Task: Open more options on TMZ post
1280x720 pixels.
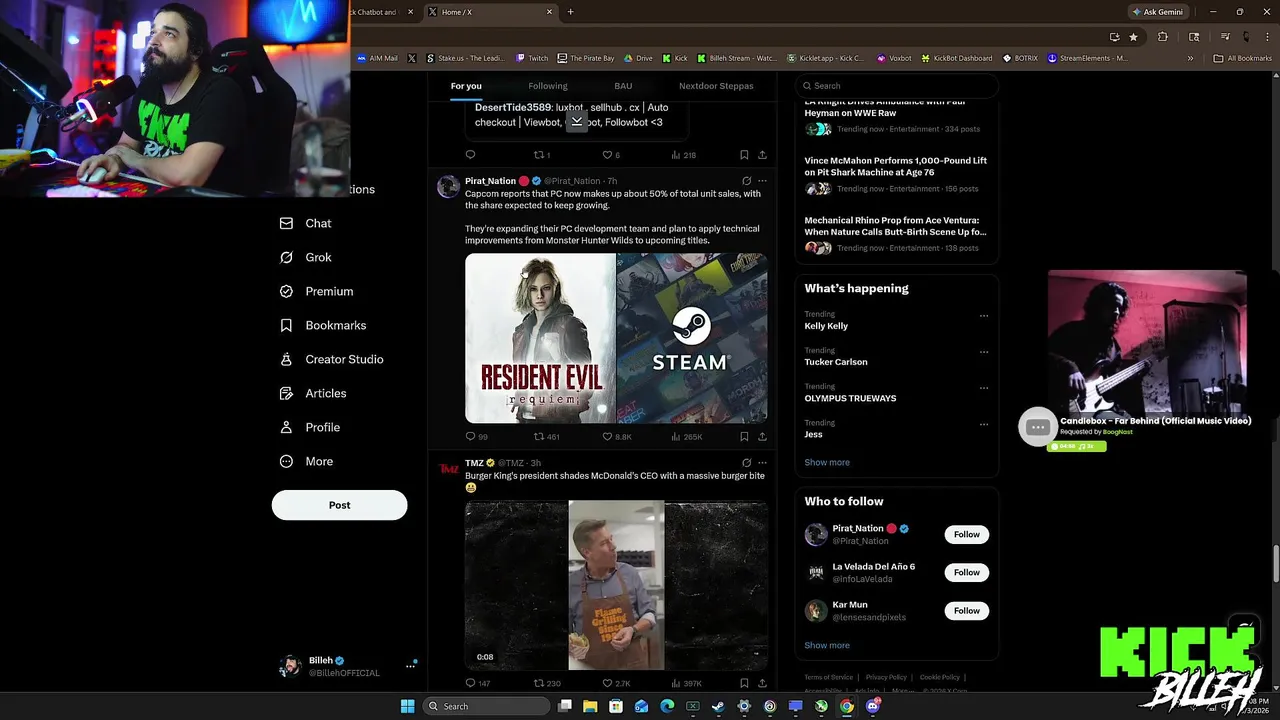Action: tap(762, 463)
